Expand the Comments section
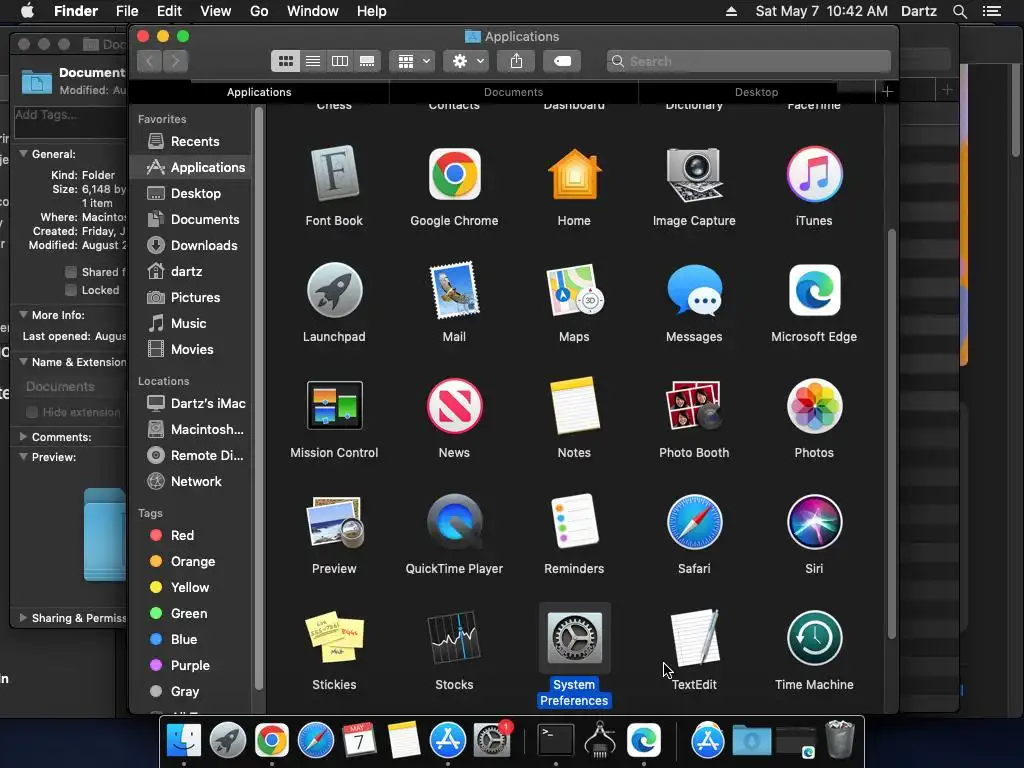1024x768 pixels. [x=24, y=437]
